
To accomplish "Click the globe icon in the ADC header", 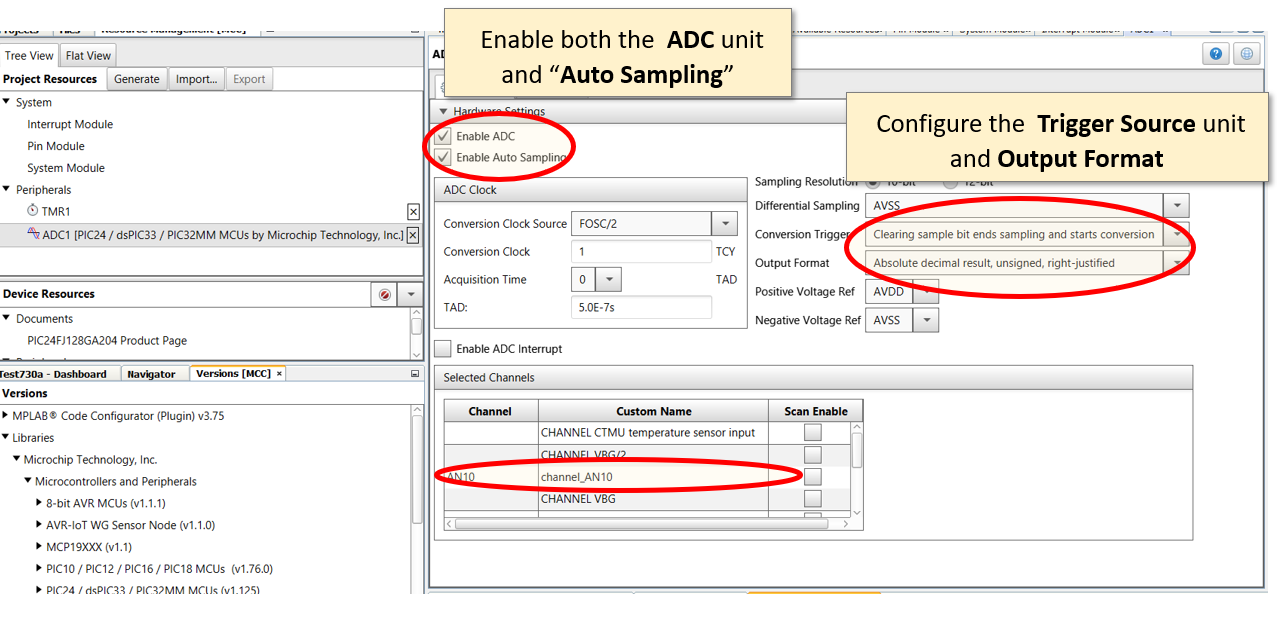I will point(1246,53).
